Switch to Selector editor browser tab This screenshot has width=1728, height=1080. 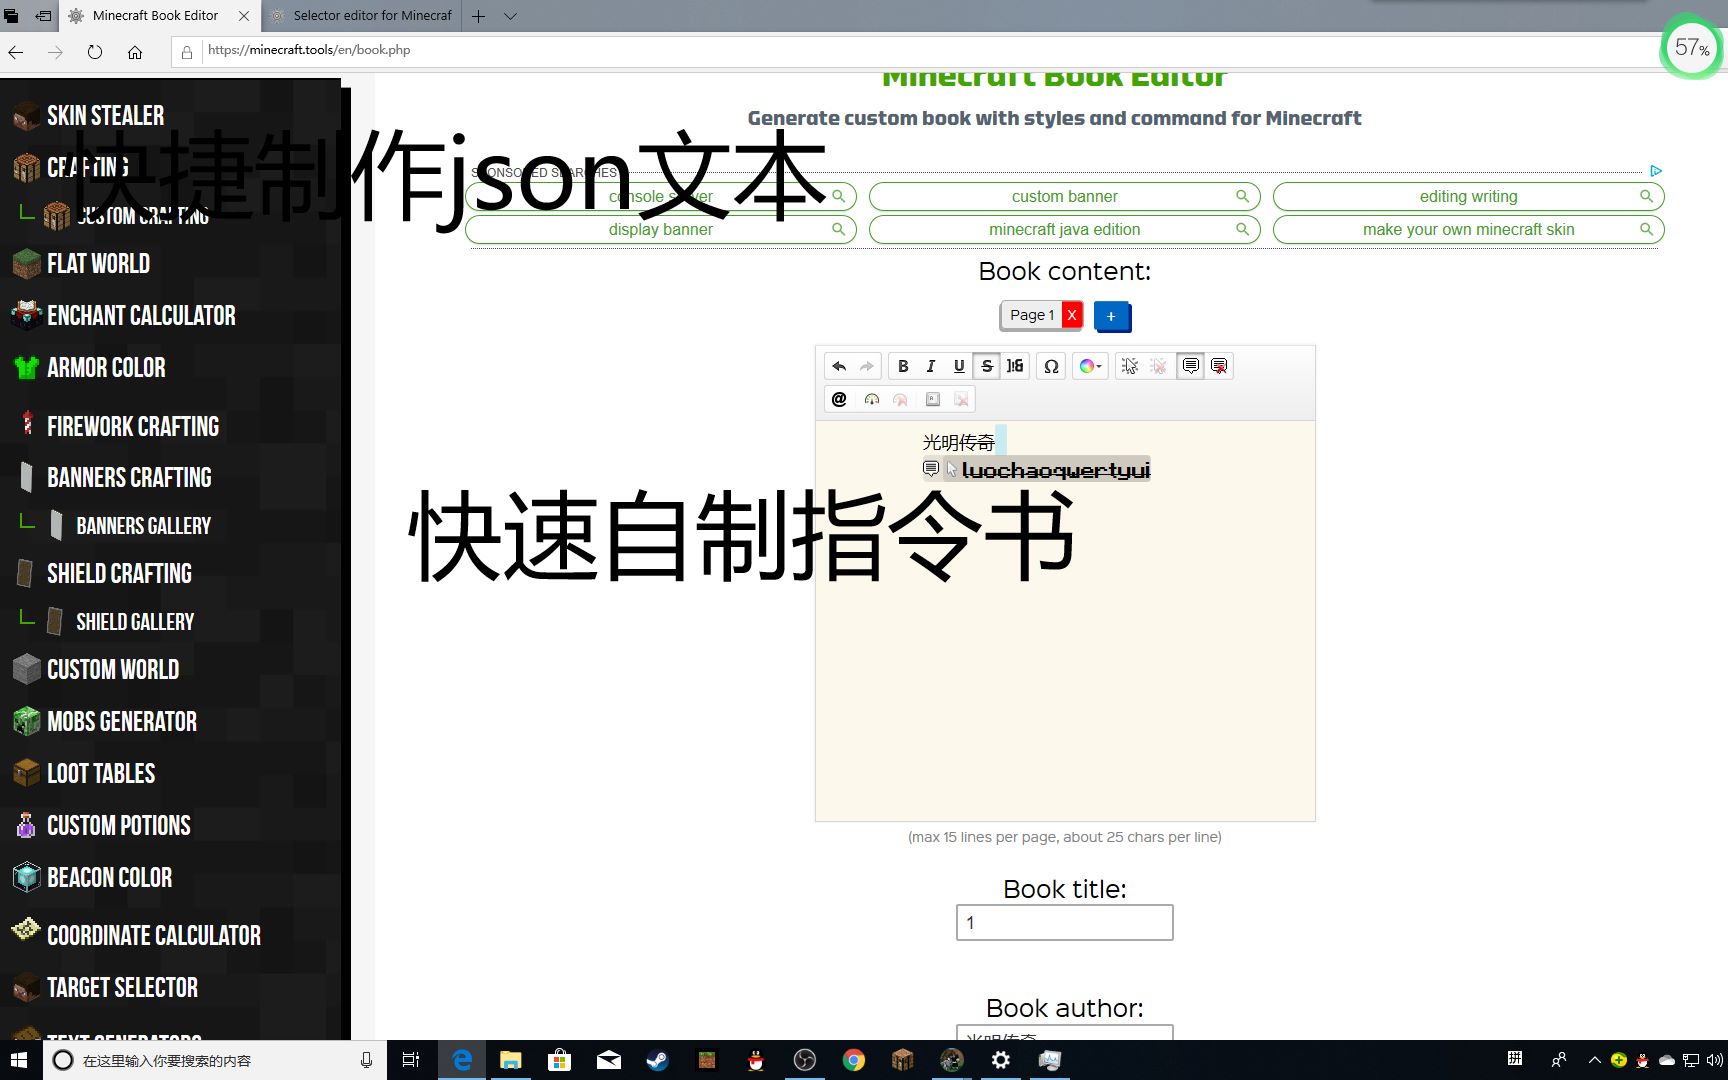pyautogui.click(x=362, y=16)
